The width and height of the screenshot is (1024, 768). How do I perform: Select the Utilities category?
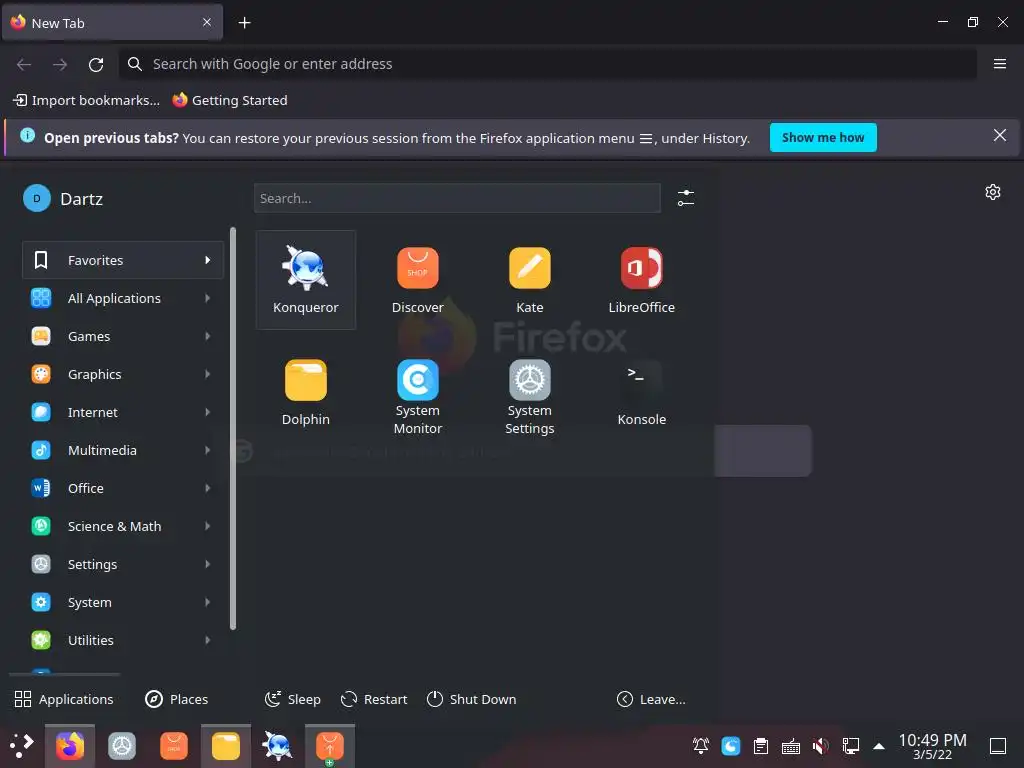(123, 640)
